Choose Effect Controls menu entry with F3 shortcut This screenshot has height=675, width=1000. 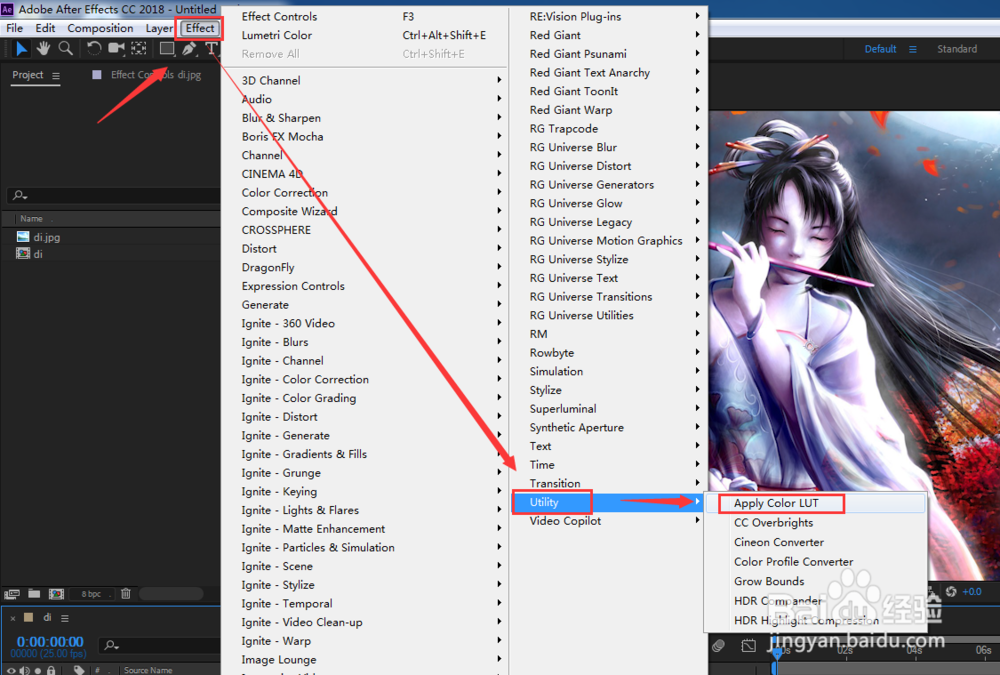point(365,17)
